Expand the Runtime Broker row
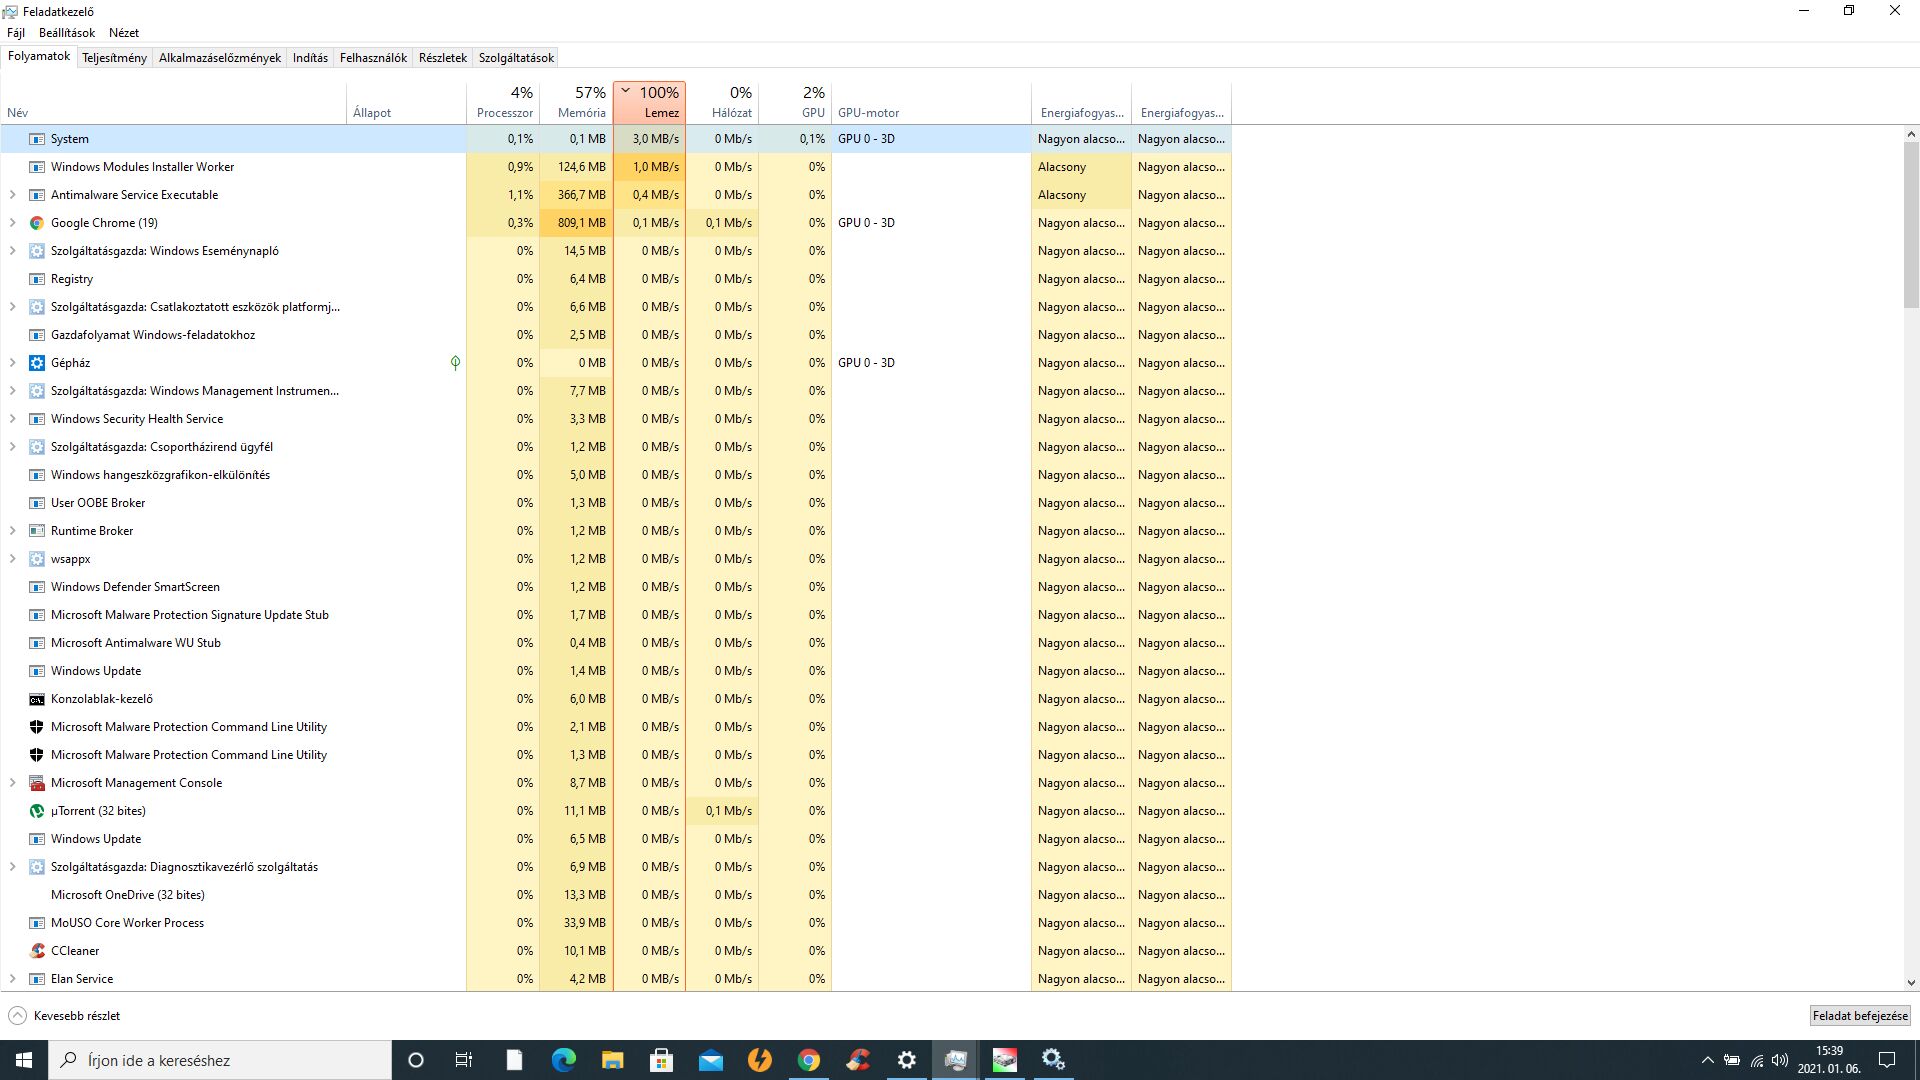Viewport: 1920px width, 1080px height. (x=12, y=531)
